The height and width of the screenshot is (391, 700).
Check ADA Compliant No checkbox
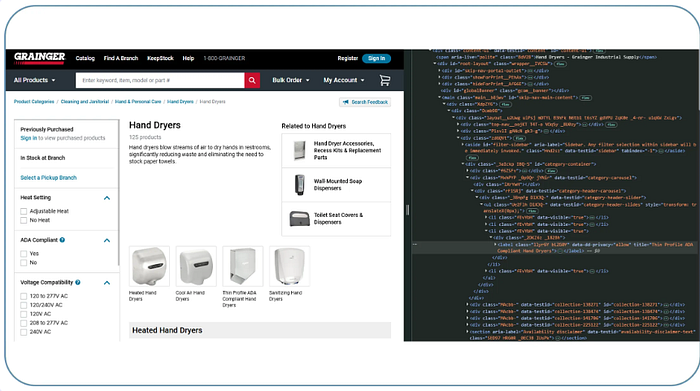pos(24,263)
